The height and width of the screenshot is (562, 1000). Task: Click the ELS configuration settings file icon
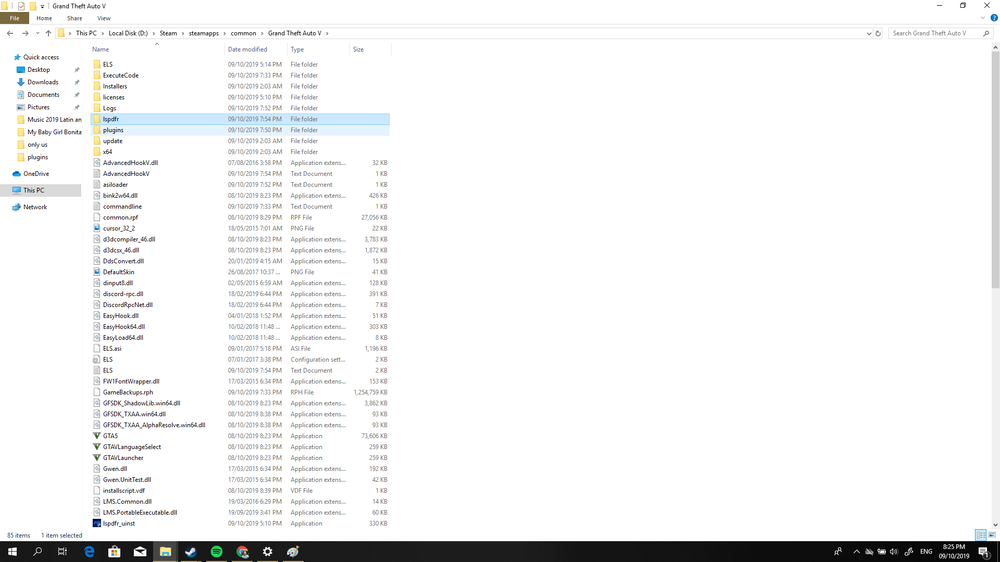click(97, 360)
